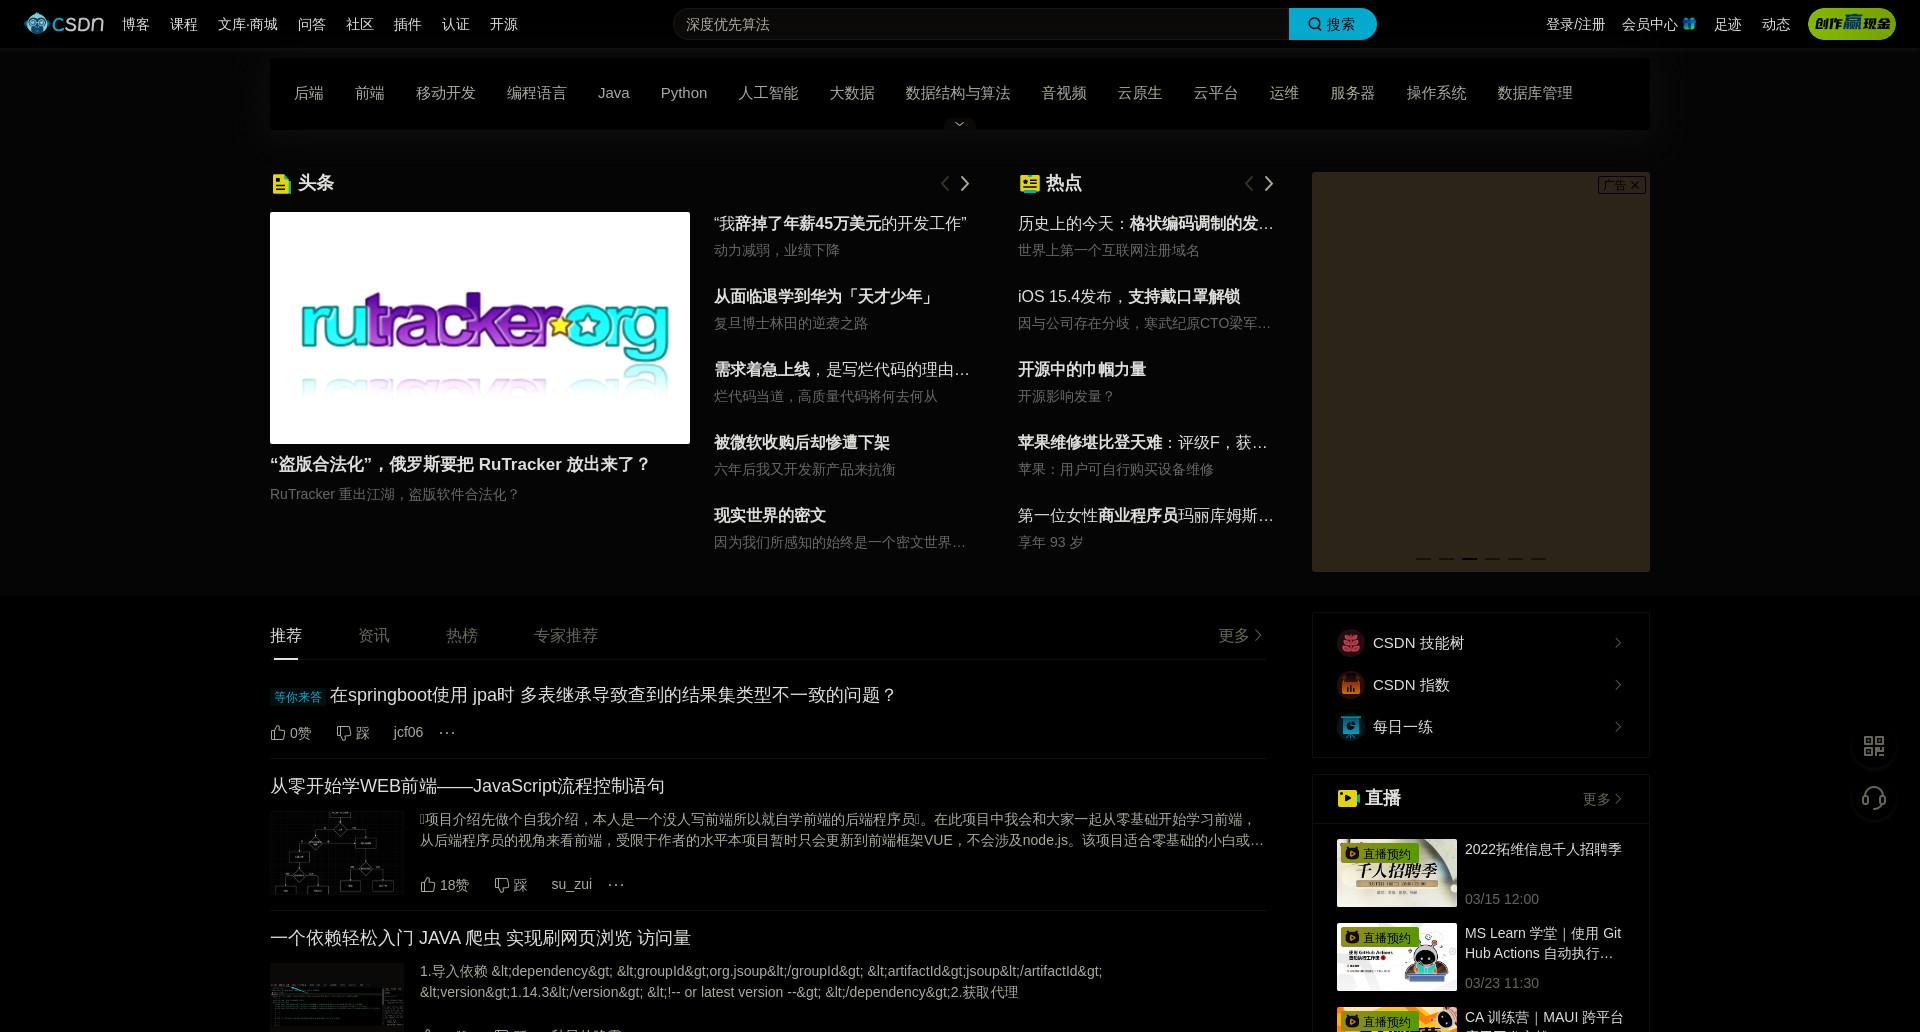Open the 问答 top menu
1920x1032 pixels.
pos(312,24)
